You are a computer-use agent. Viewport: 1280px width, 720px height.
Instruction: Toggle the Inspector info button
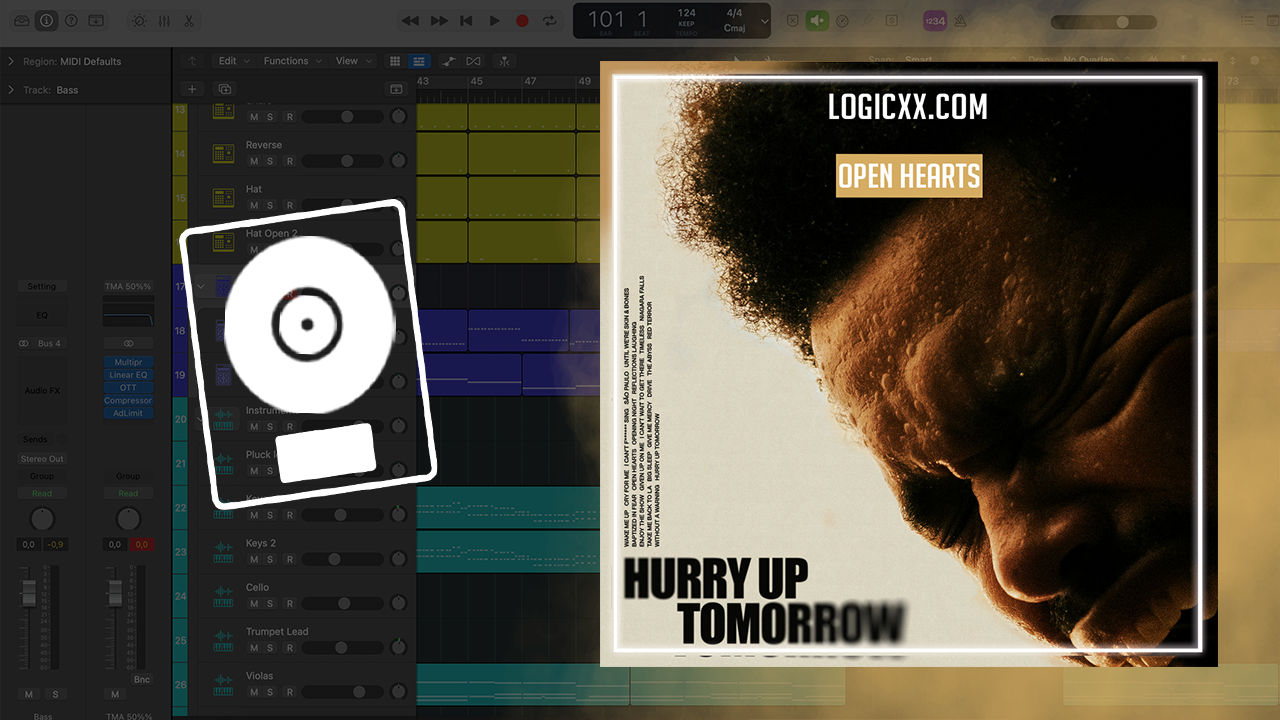click(x=46, y=20)
